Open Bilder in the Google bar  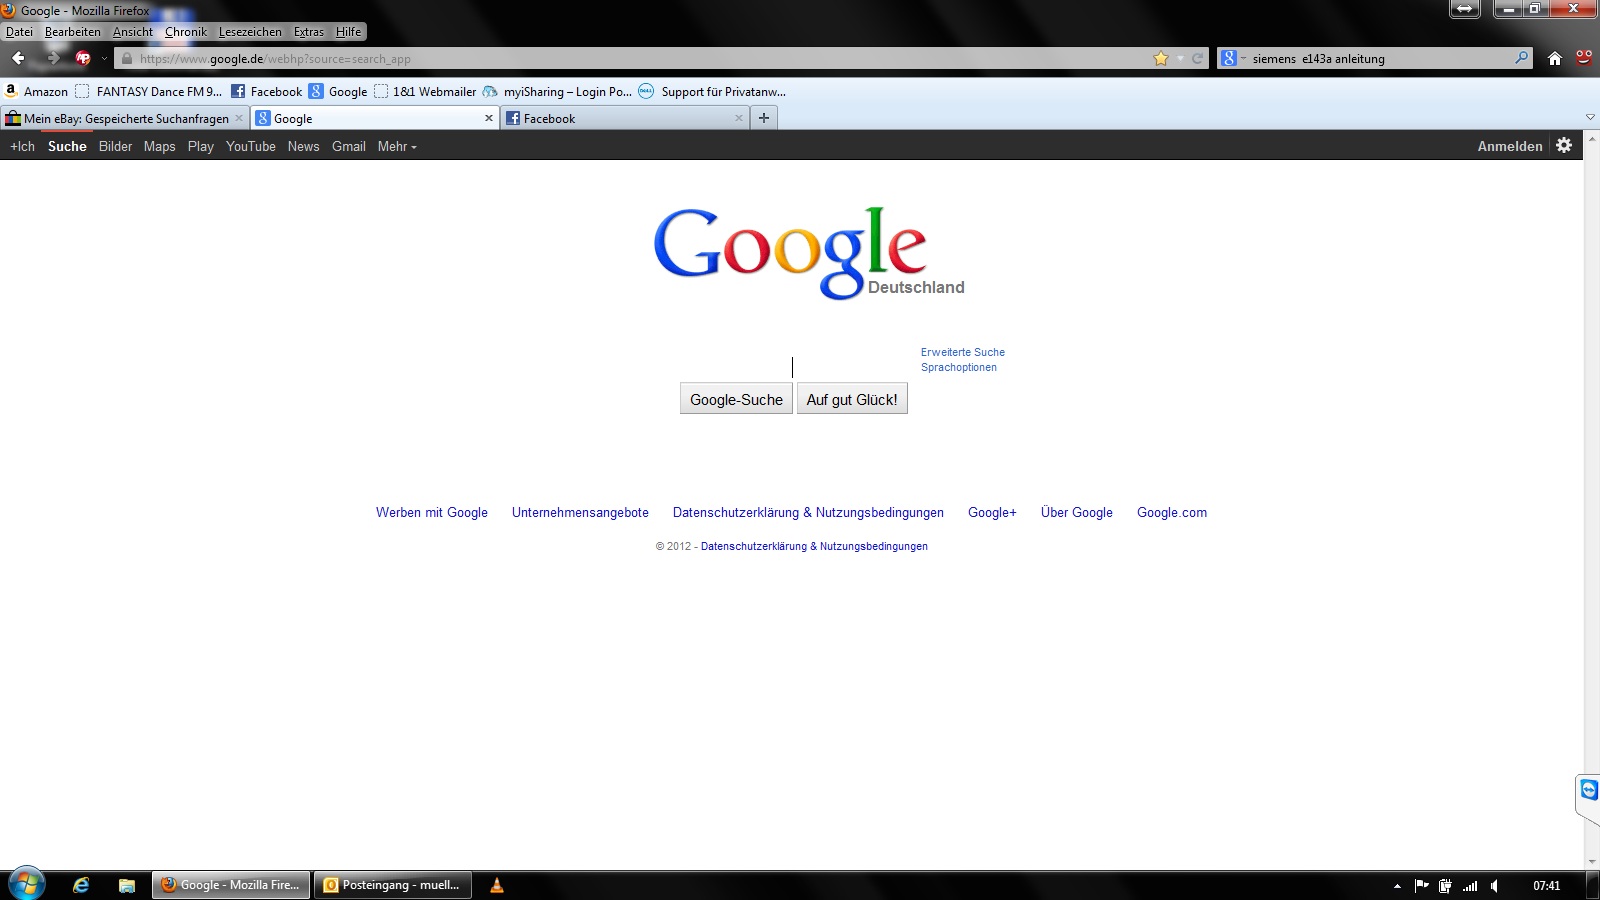(115, 146)
